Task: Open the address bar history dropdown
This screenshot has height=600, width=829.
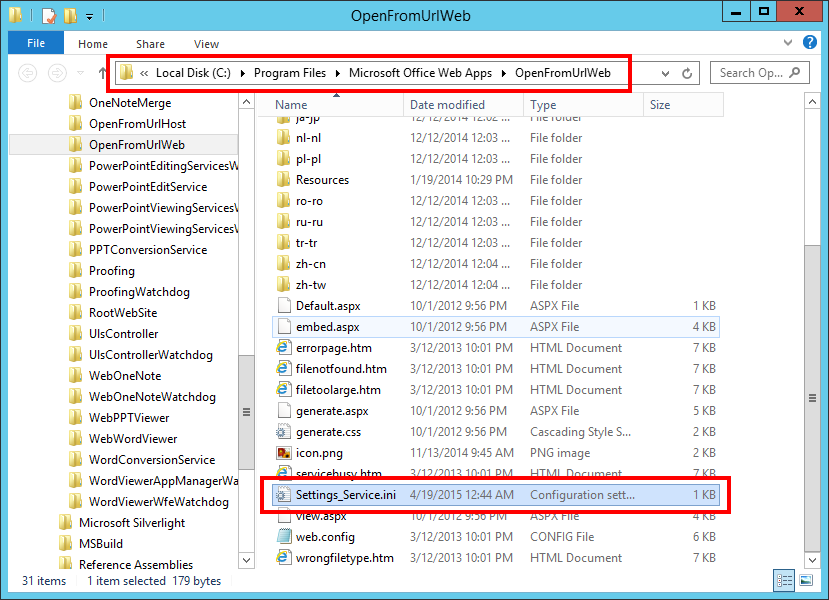Action: tap(665, 73)
